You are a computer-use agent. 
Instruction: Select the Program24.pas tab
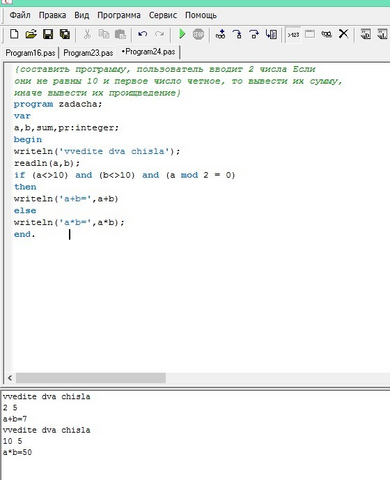[x=148, y=52]
